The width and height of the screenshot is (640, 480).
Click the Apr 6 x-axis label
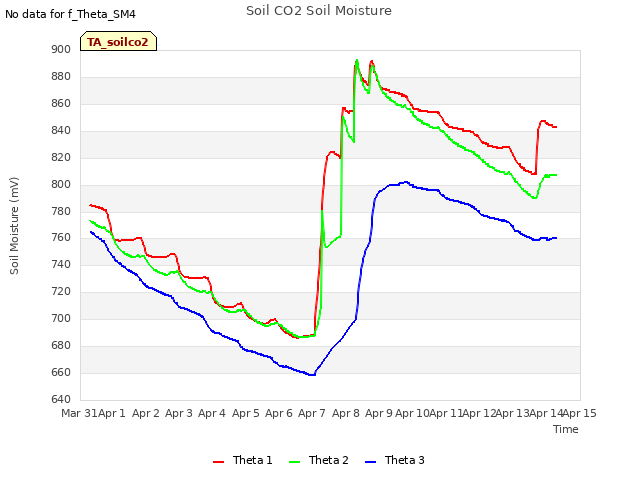pyautogui.click(x=279, y=413)
